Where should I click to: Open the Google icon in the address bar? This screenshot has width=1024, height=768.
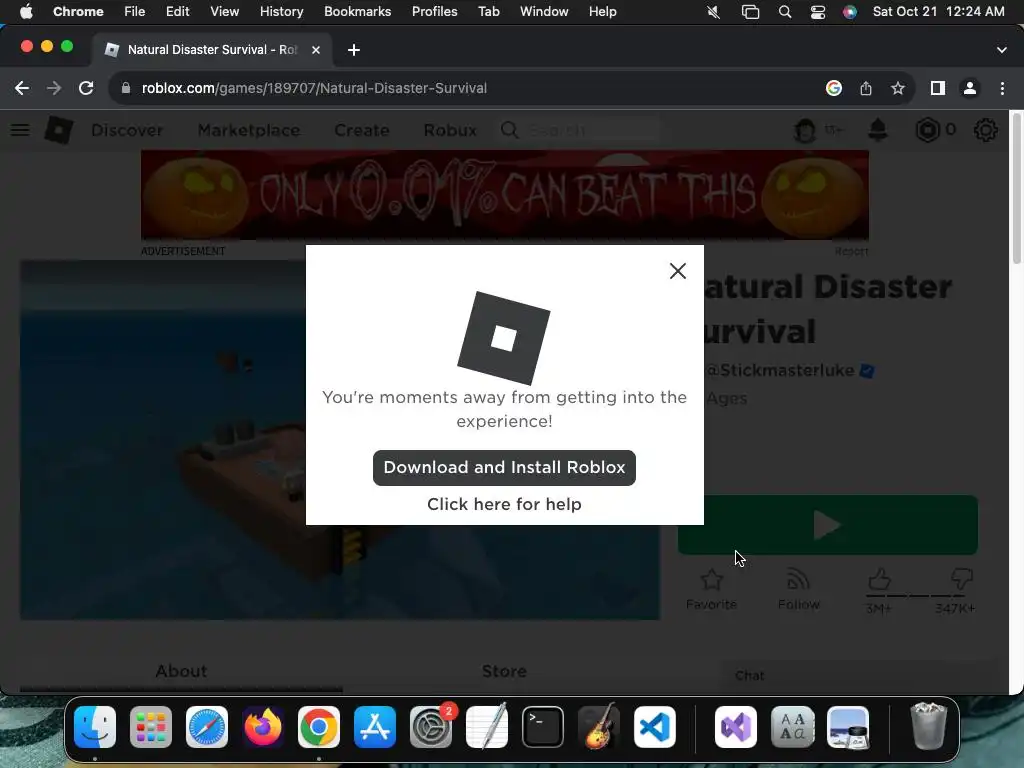(x=834, y=88)
